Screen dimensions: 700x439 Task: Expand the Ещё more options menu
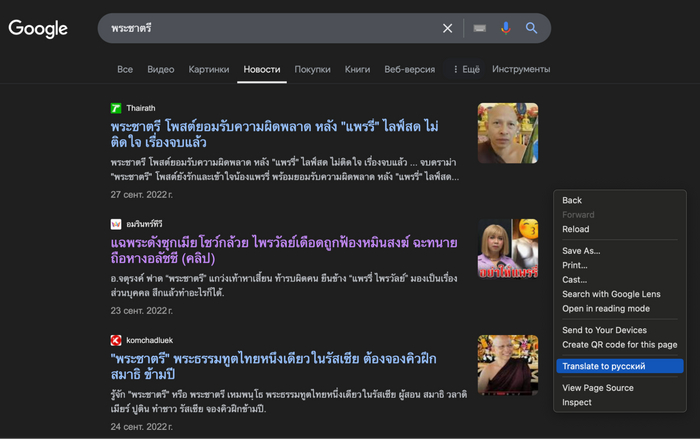point(466,69)
